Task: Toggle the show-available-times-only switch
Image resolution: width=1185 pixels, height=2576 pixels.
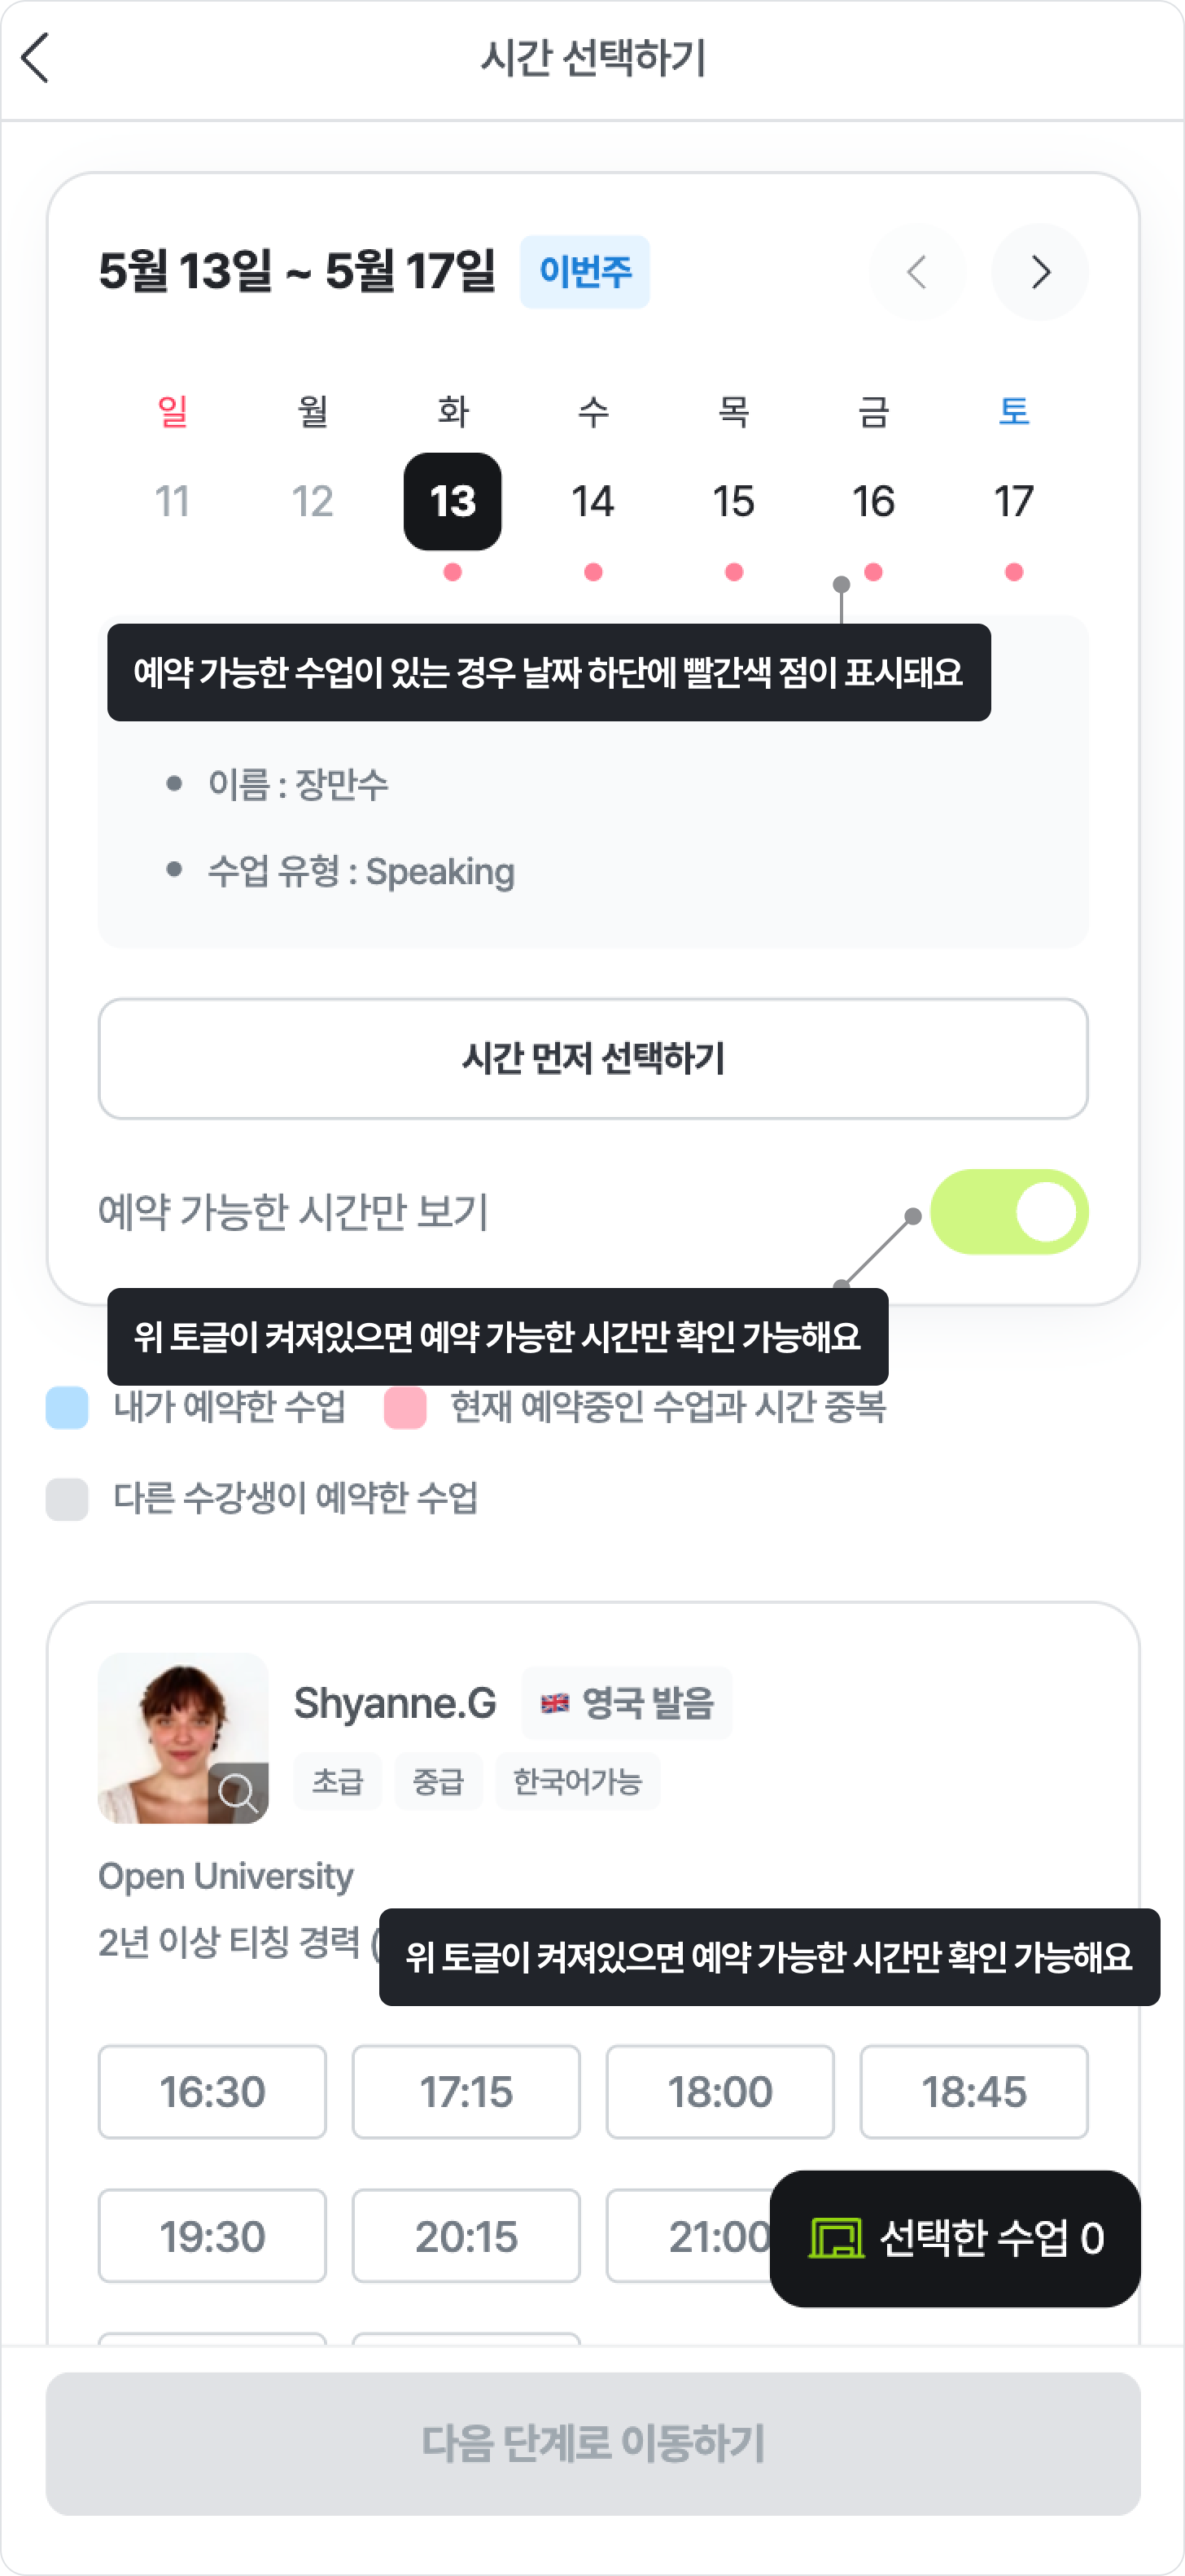Action: point(1009,1212)
